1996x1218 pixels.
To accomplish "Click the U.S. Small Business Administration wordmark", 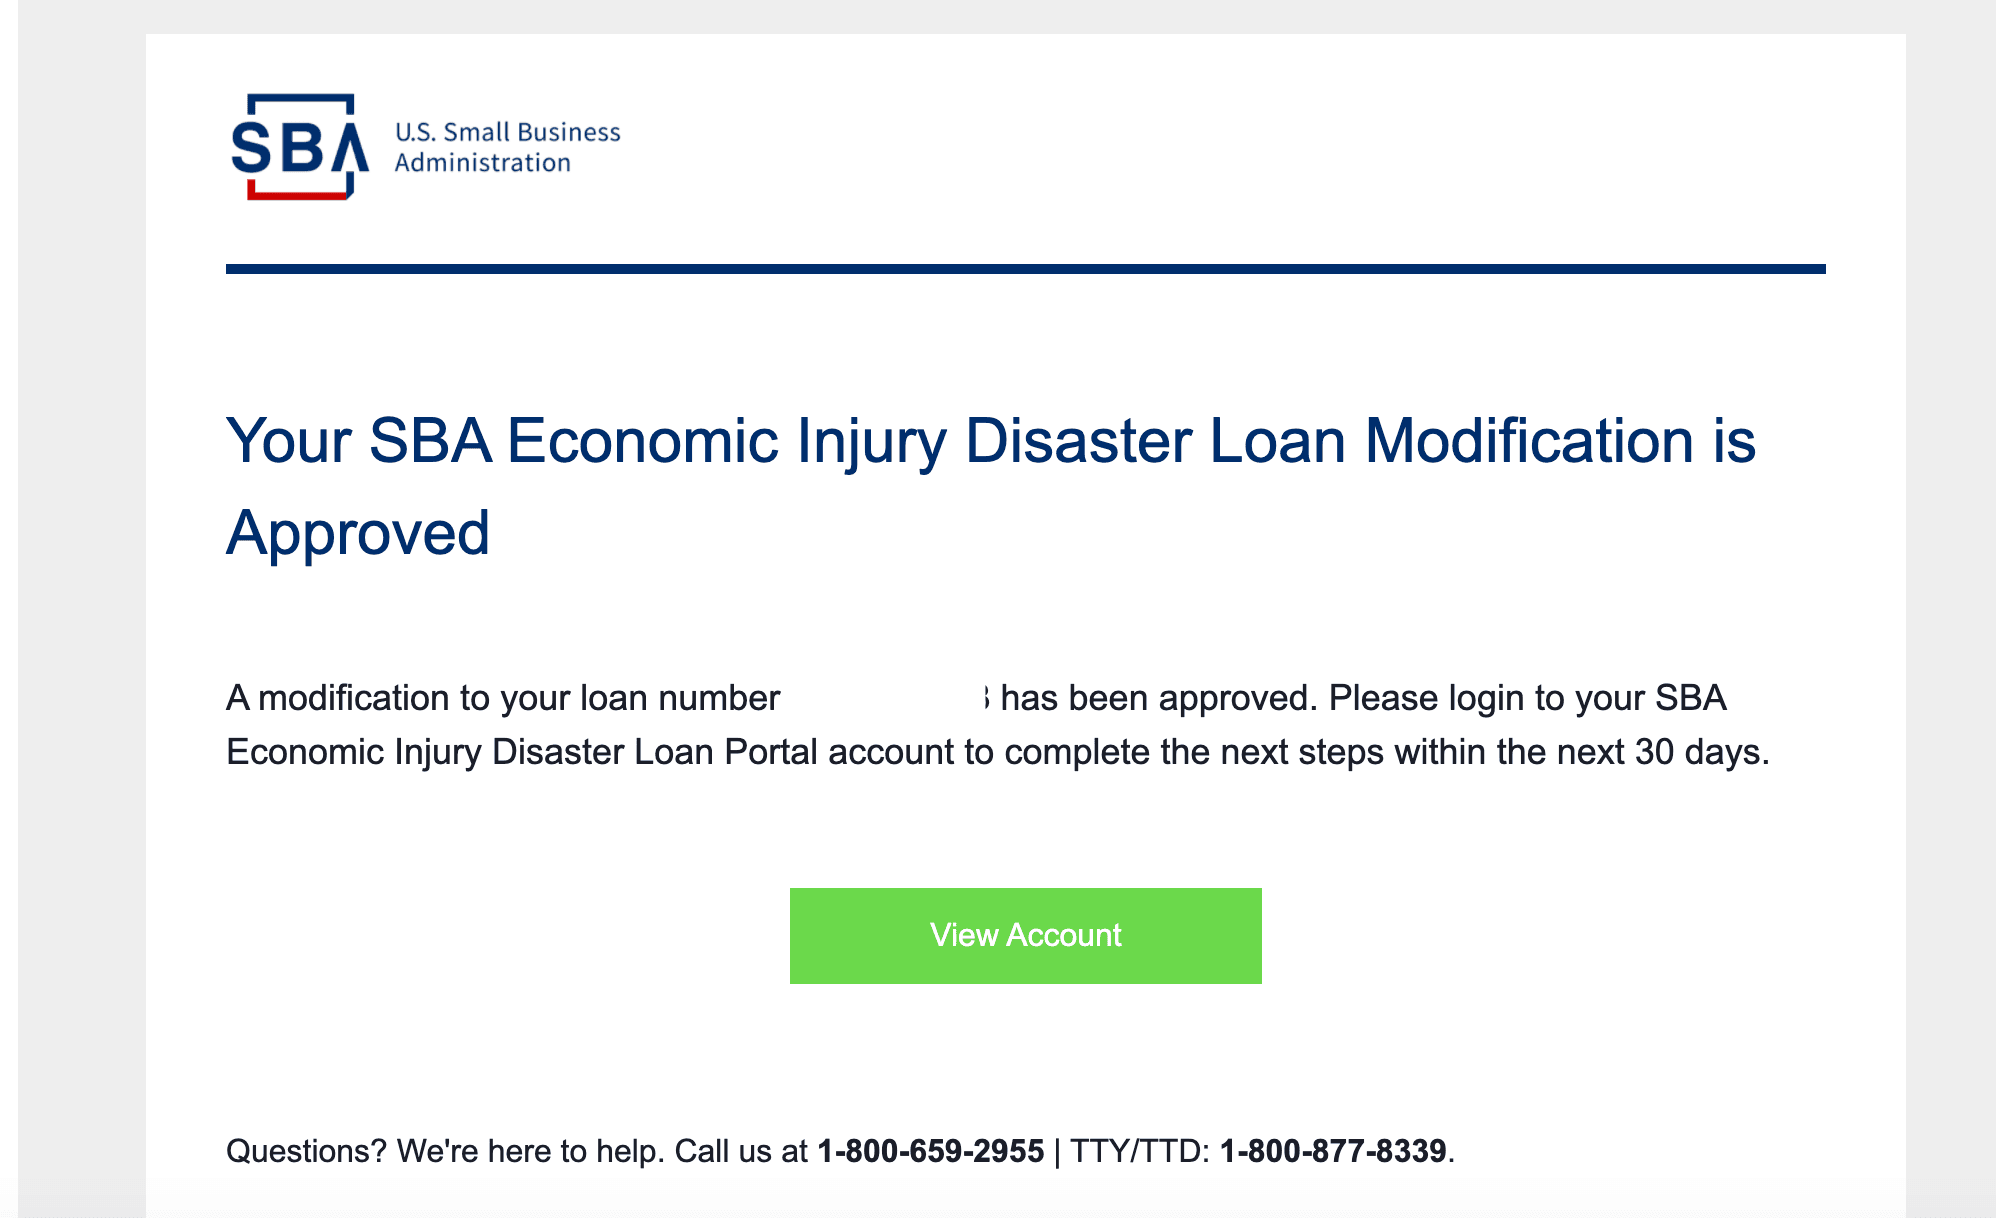I will (x=507, y=147).
